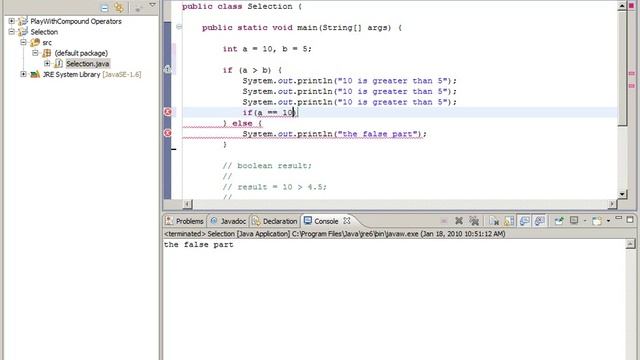Select (default package) in tree
The image size is (640, 360).
point(81,53)
